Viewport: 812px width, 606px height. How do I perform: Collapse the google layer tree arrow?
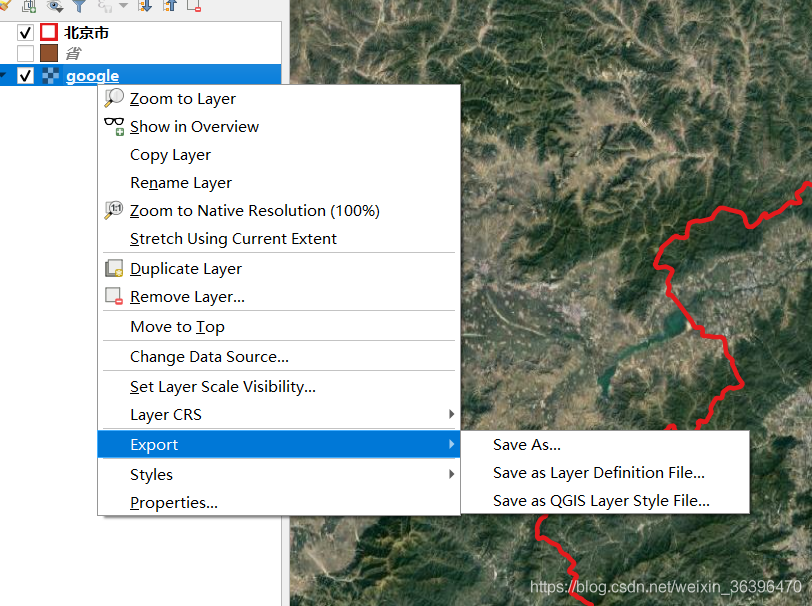pyautogui.click(x=3, y=76)
